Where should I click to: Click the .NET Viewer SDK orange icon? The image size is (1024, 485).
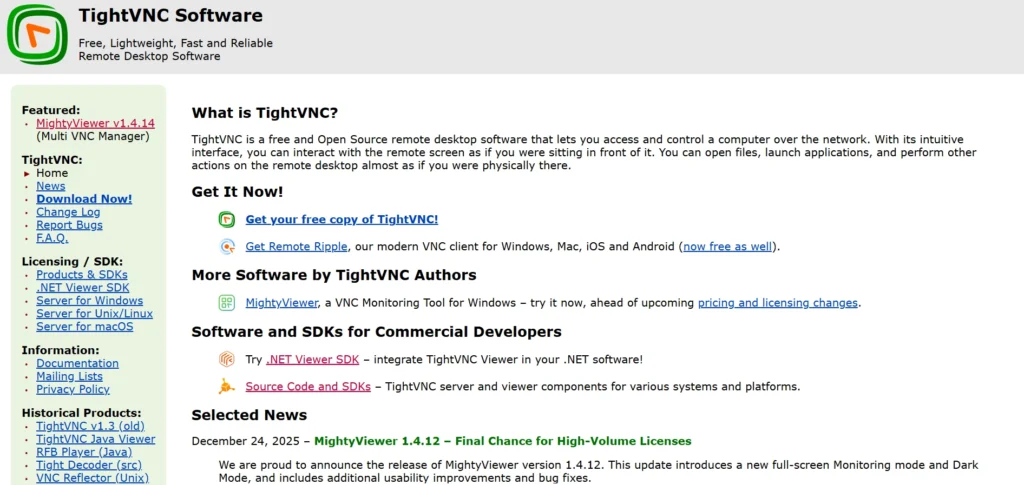pos(227,359)
